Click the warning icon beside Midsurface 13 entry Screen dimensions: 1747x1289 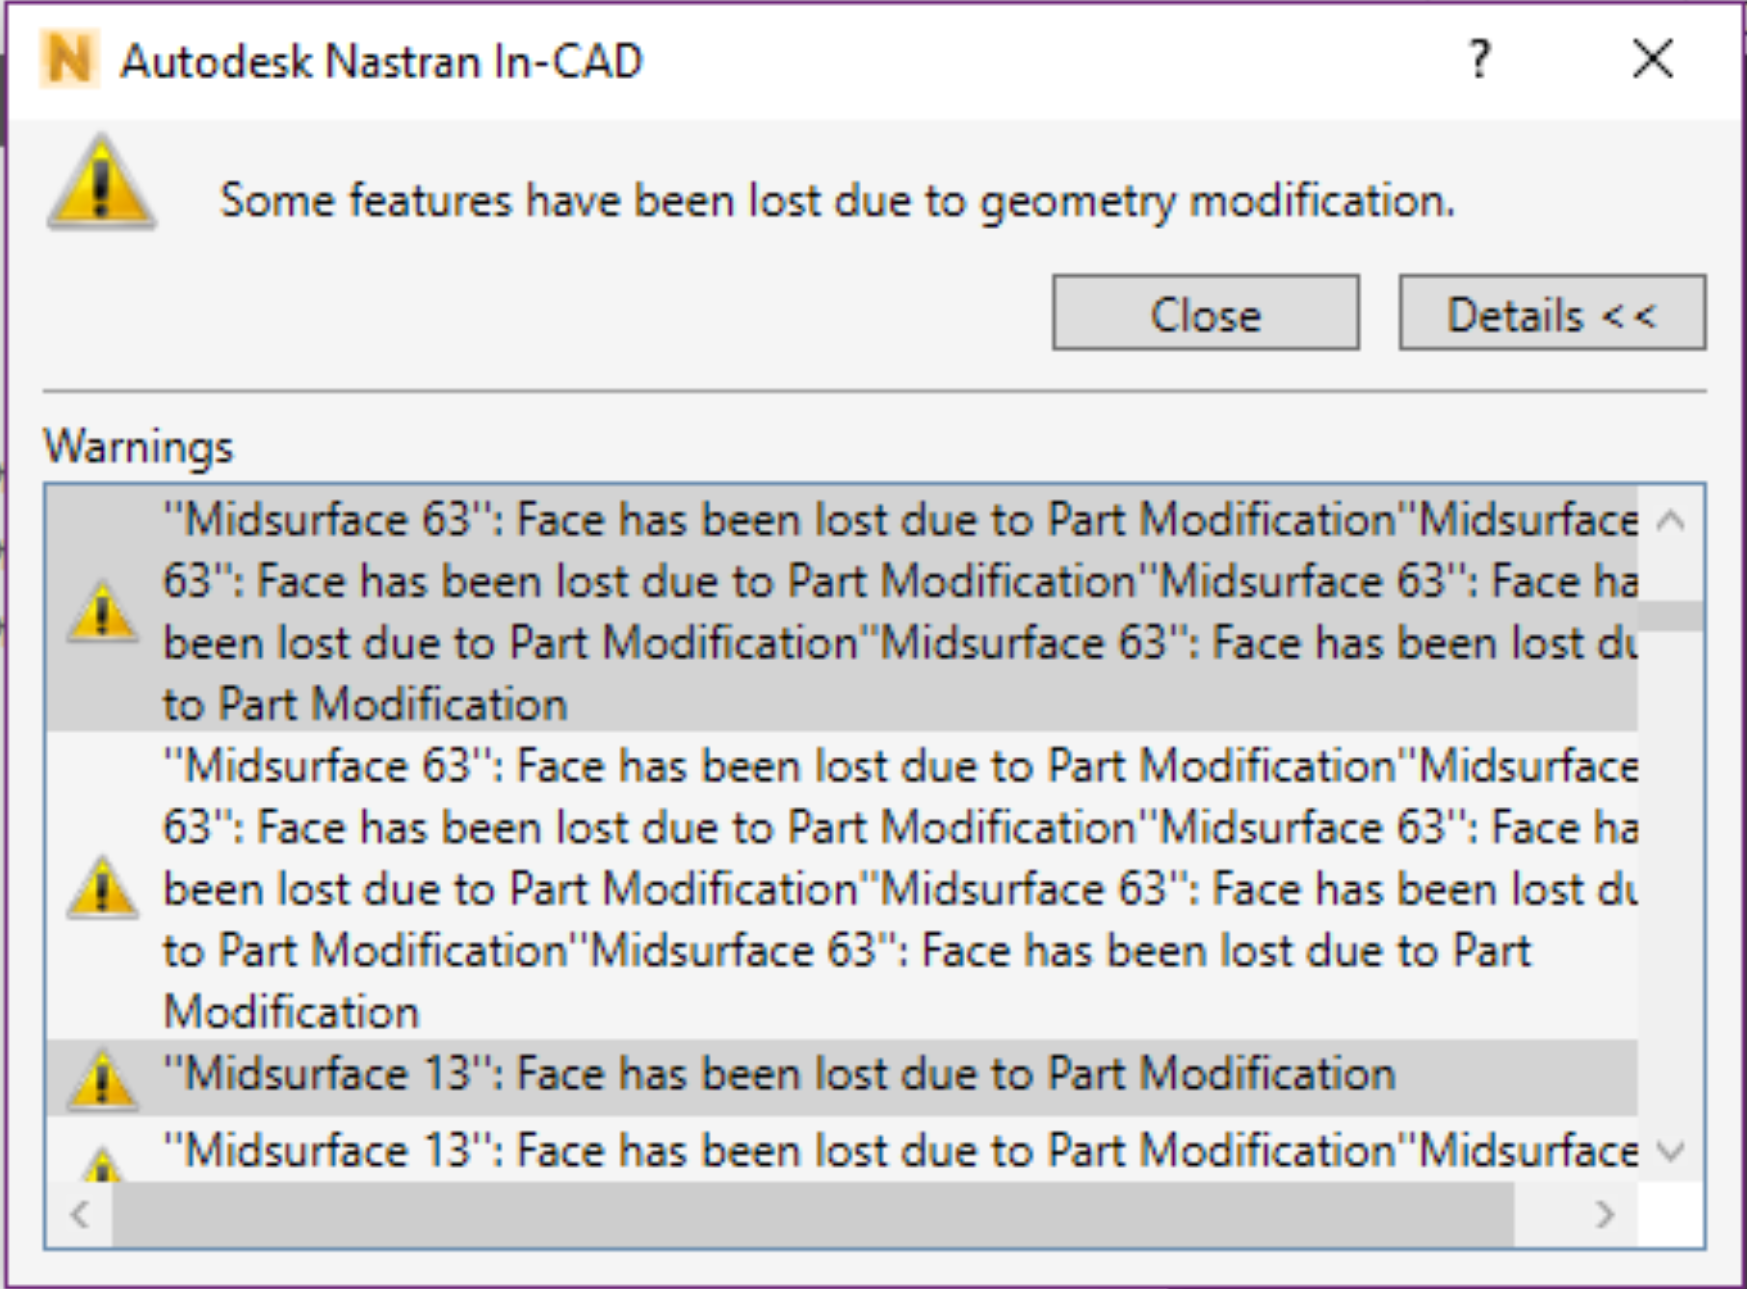pyautogui.click(x=103, y=1073)
